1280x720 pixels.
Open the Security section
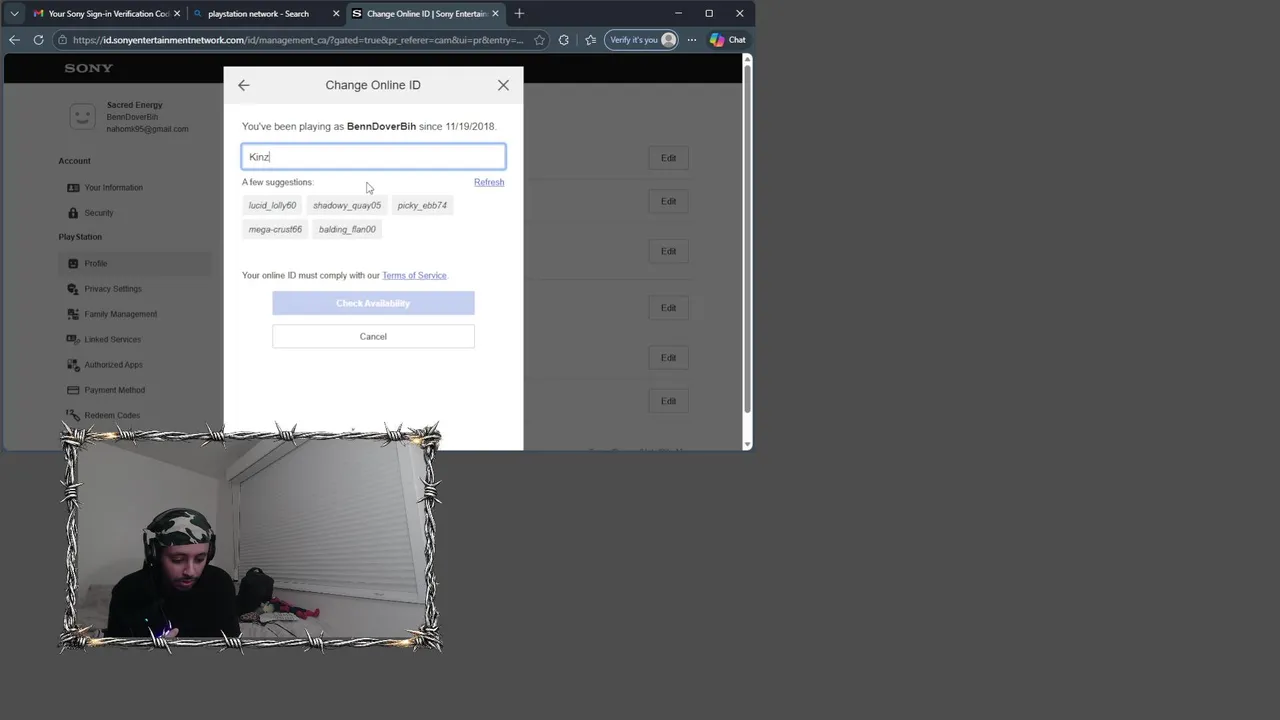point(99,213)
